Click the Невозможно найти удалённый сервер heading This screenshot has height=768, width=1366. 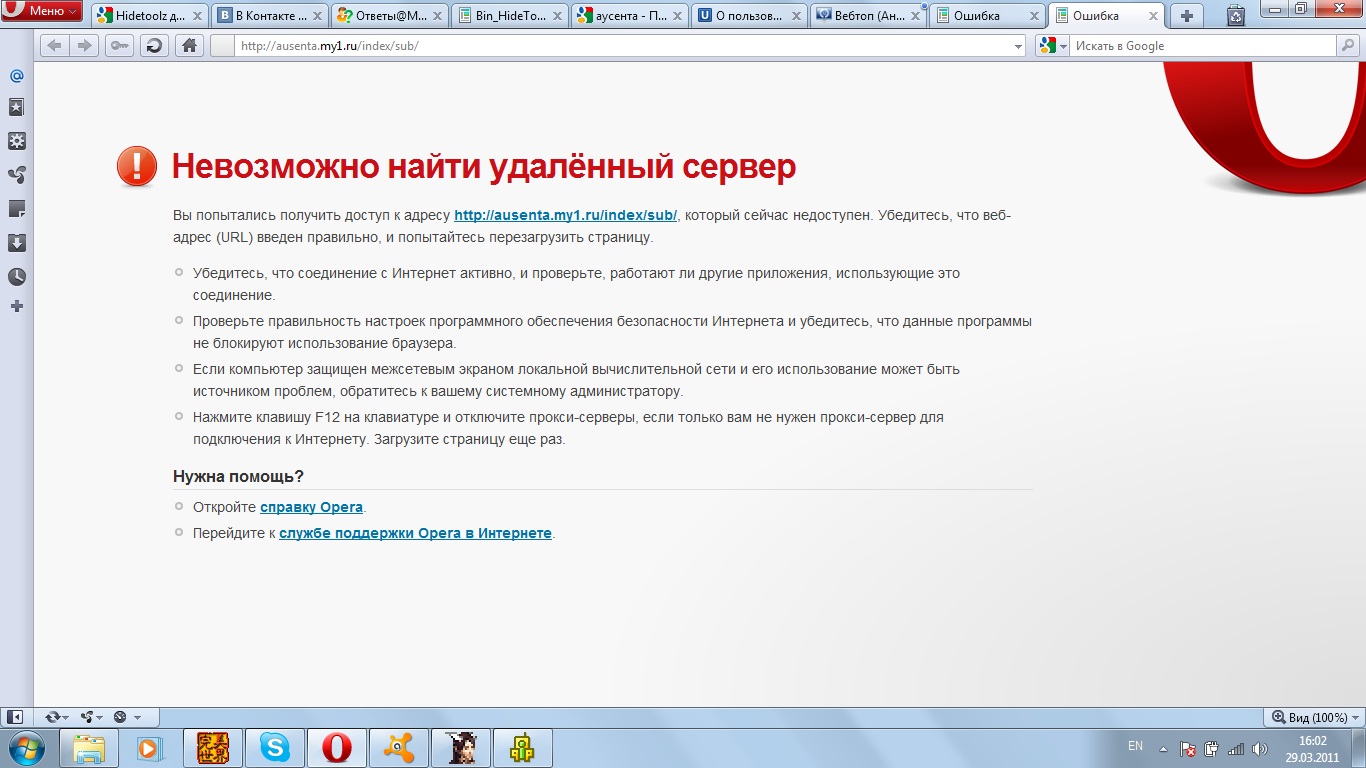[484, 167]
